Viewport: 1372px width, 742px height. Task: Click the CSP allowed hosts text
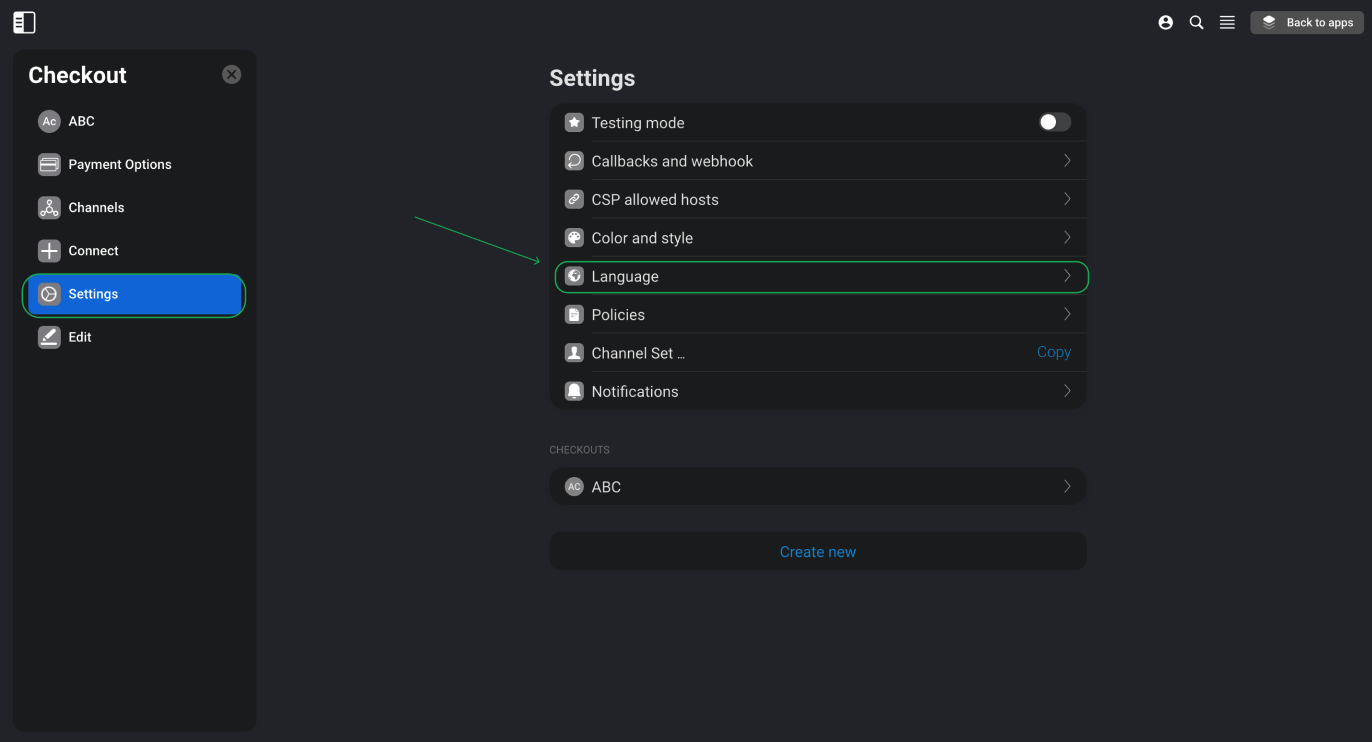655,200
